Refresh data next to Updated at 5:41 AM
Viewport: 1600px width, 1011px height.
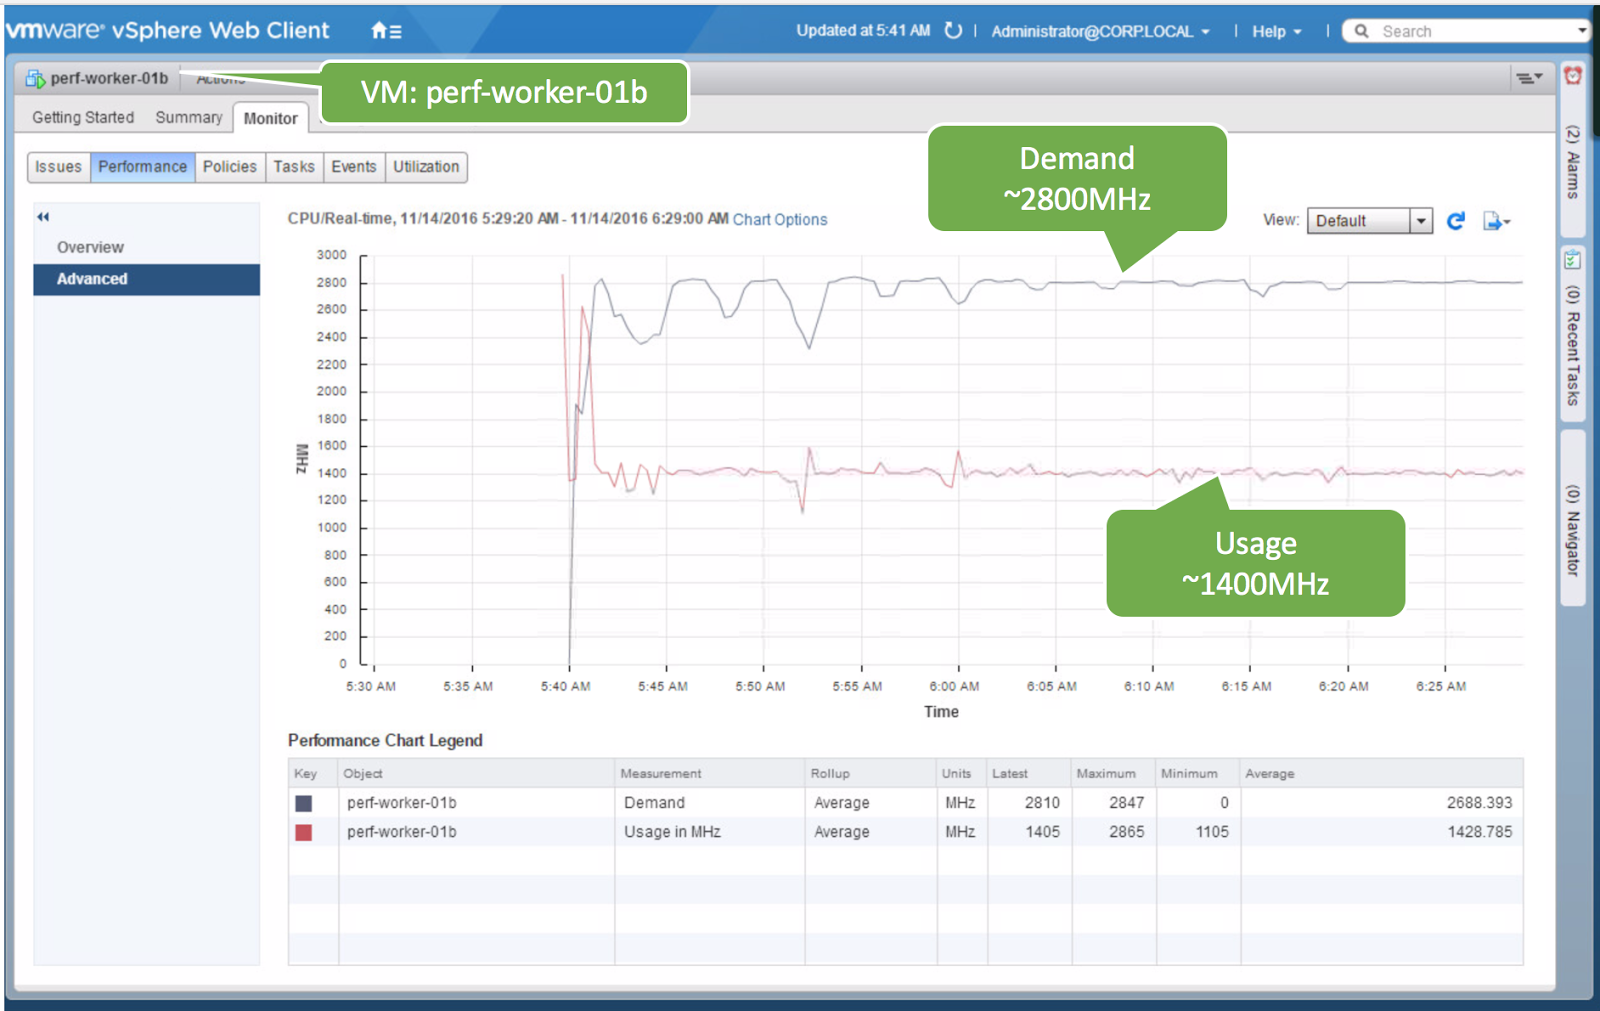[x=952, y=30]
